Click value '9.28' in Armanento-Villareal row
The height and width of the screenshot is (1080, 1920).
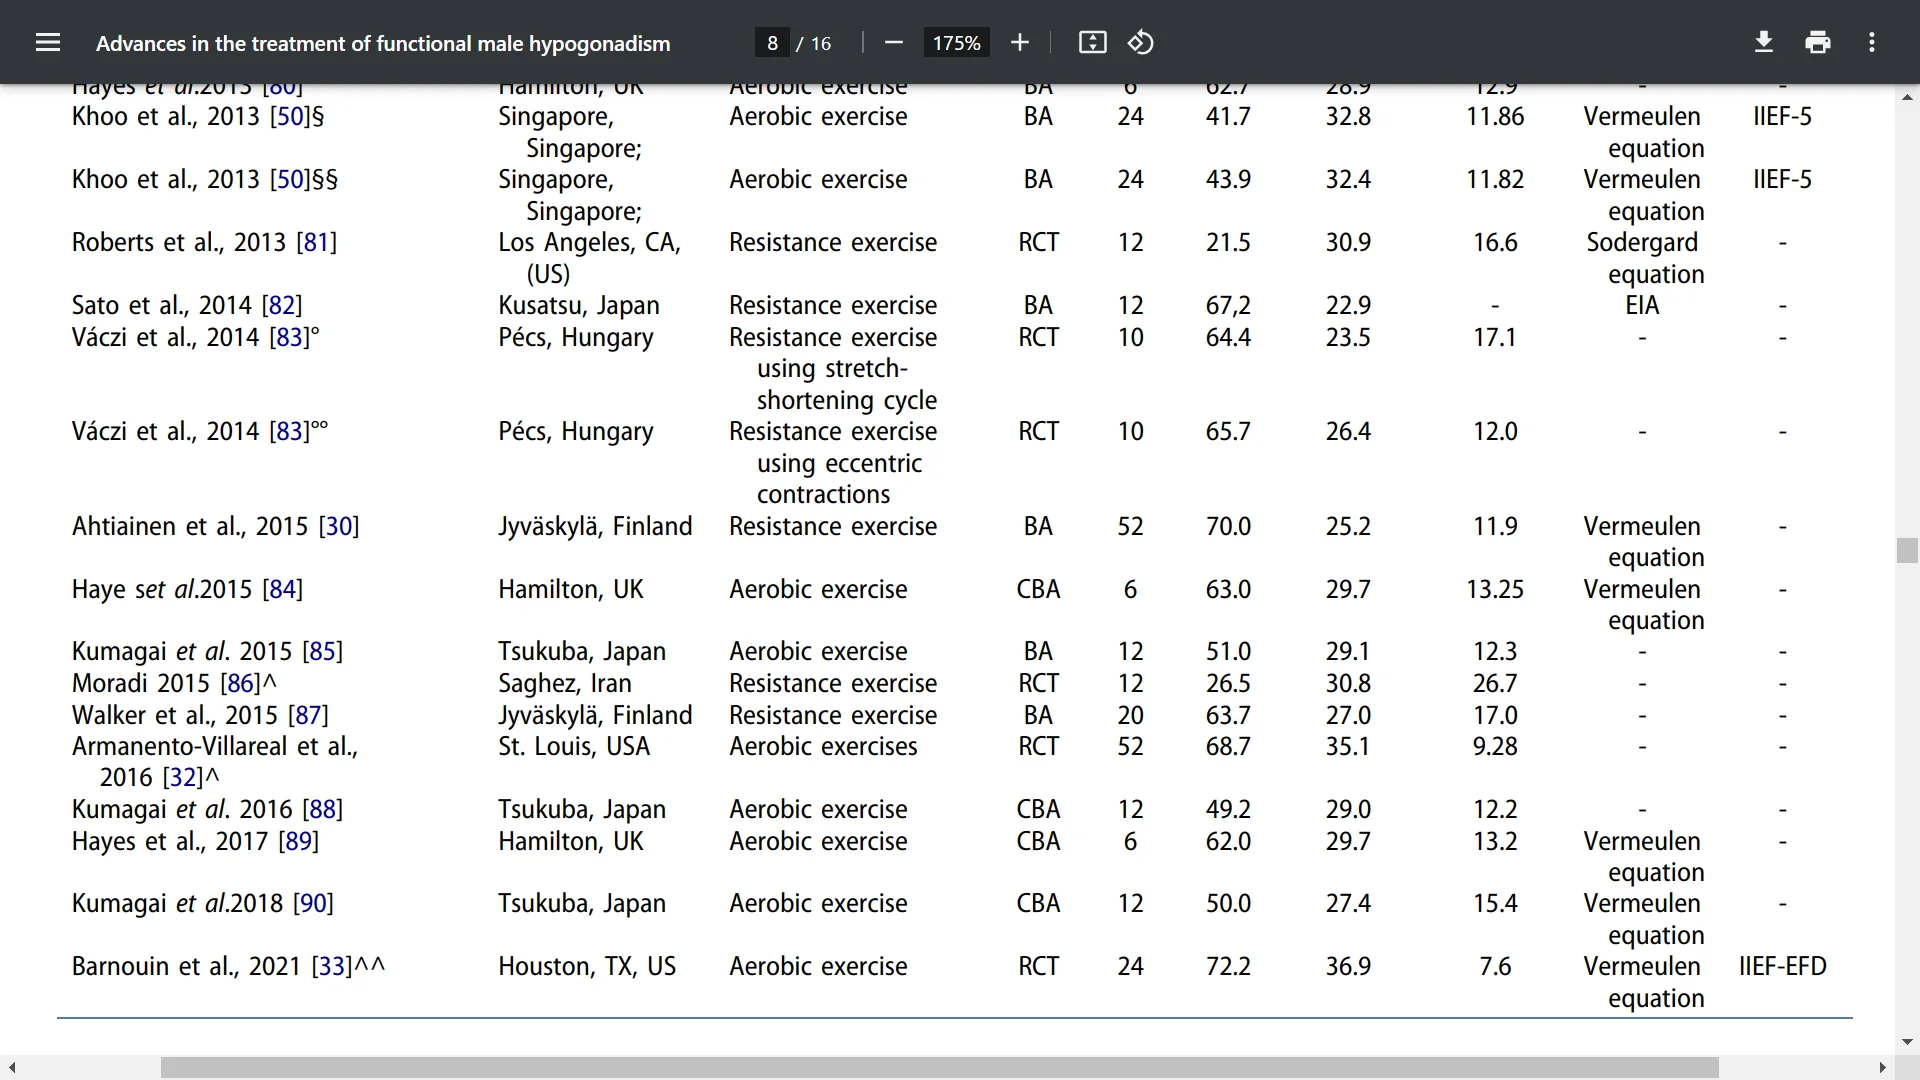pyautogui.click(x=1495, y=747)
